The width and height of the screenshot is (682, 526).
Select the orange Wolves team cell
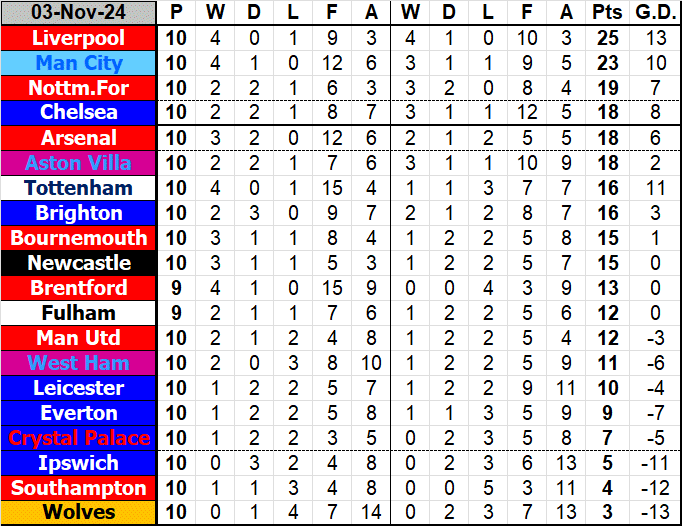(x=79, y=513)
